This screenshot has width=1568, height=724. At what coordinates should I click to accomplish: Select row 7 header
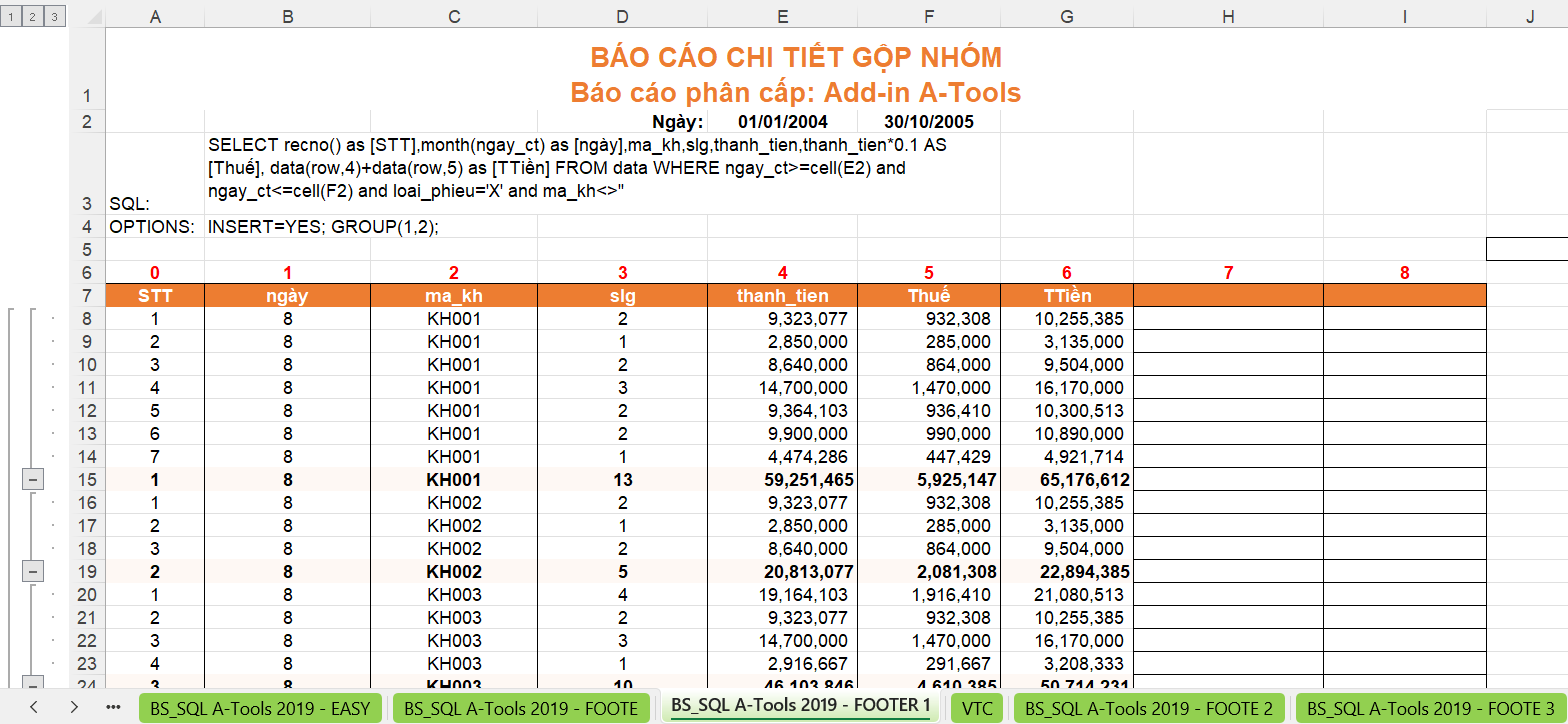coord(86,296)
